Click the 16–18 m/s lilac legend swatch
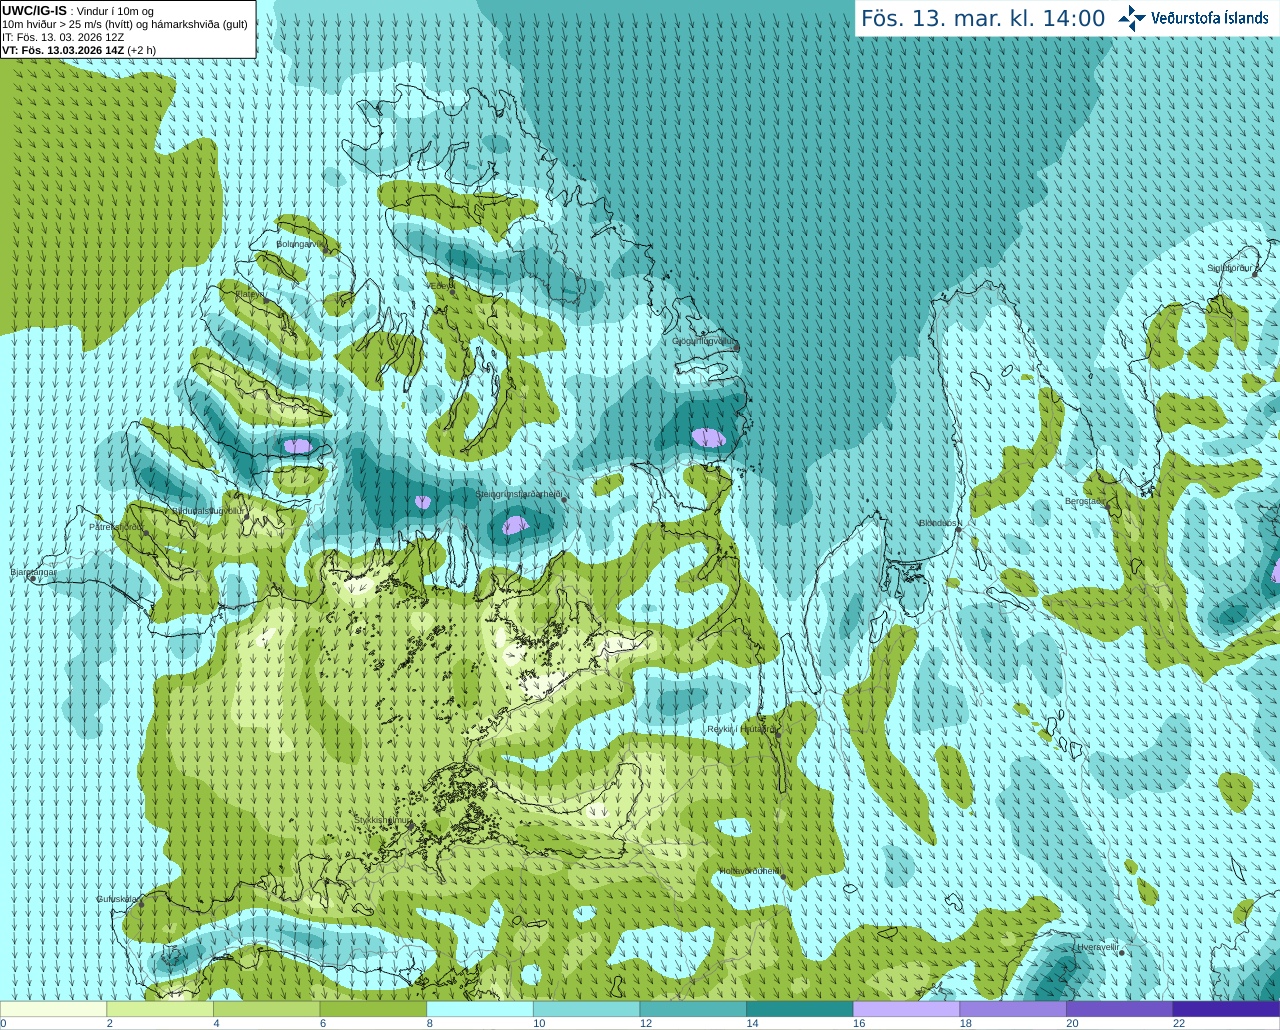 tap(906, 1009)
